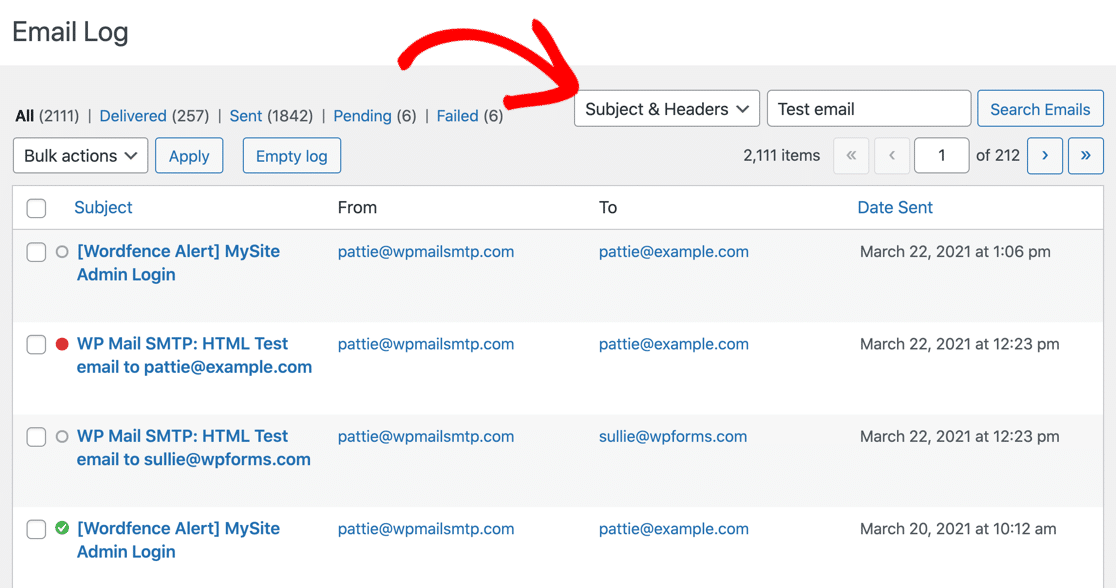The width and height of the screenshot is (1116, 588).
Task: Check the box for pattie@example.com HTML Test email
Action: [36, 345]
